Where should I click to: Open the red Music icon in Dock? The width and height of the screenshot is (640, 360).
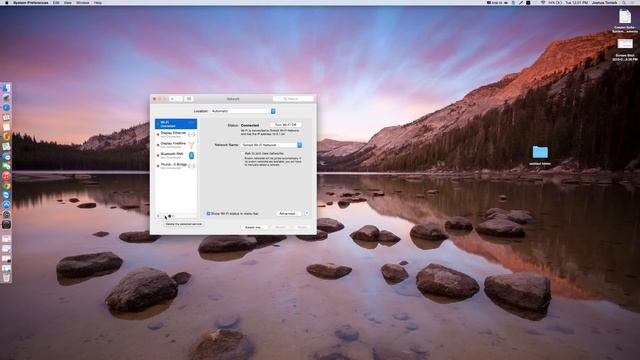pos(6,176)
